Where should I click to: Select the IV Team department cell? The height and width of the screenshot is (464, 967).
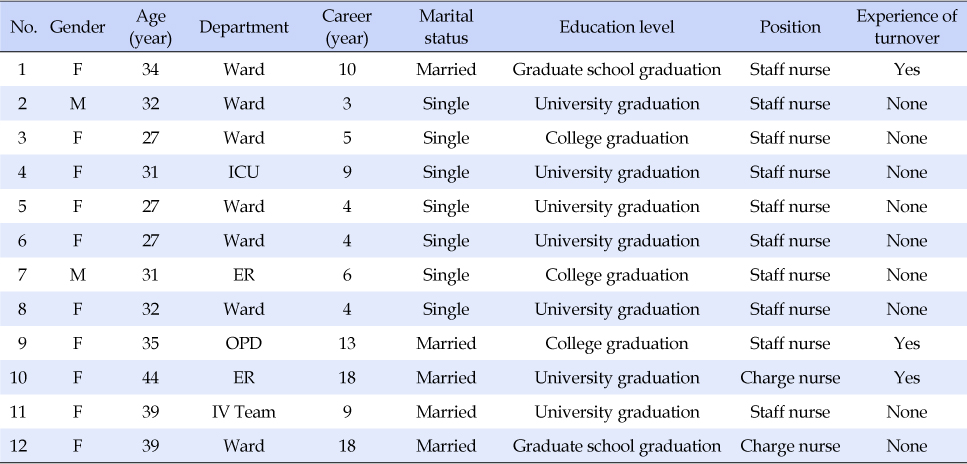coord(244,412)
